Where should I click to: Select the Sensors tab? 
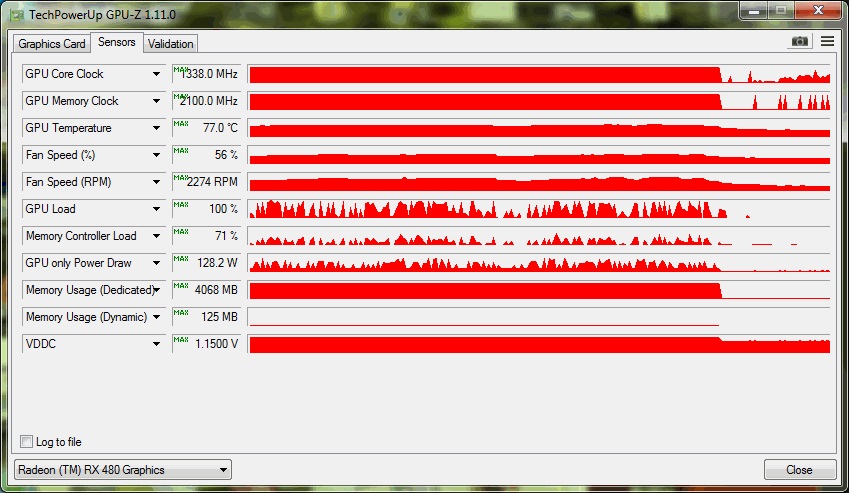click(116, 42)
